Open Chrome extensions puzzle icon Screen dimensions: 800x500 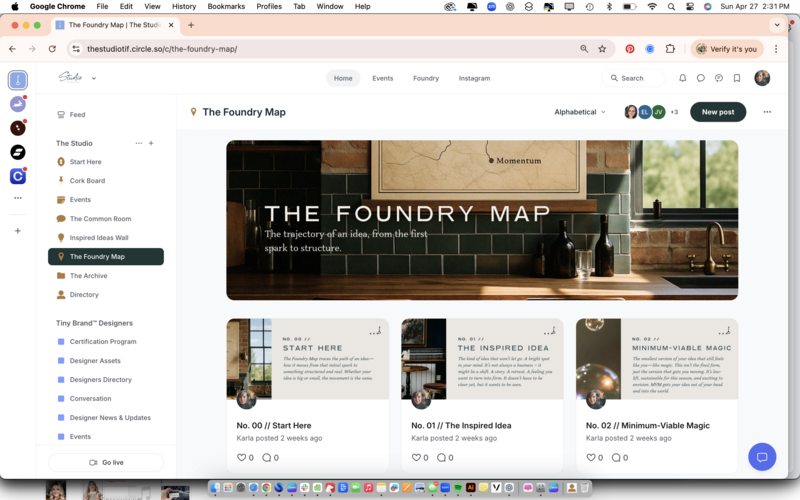(x=670, y=49)
